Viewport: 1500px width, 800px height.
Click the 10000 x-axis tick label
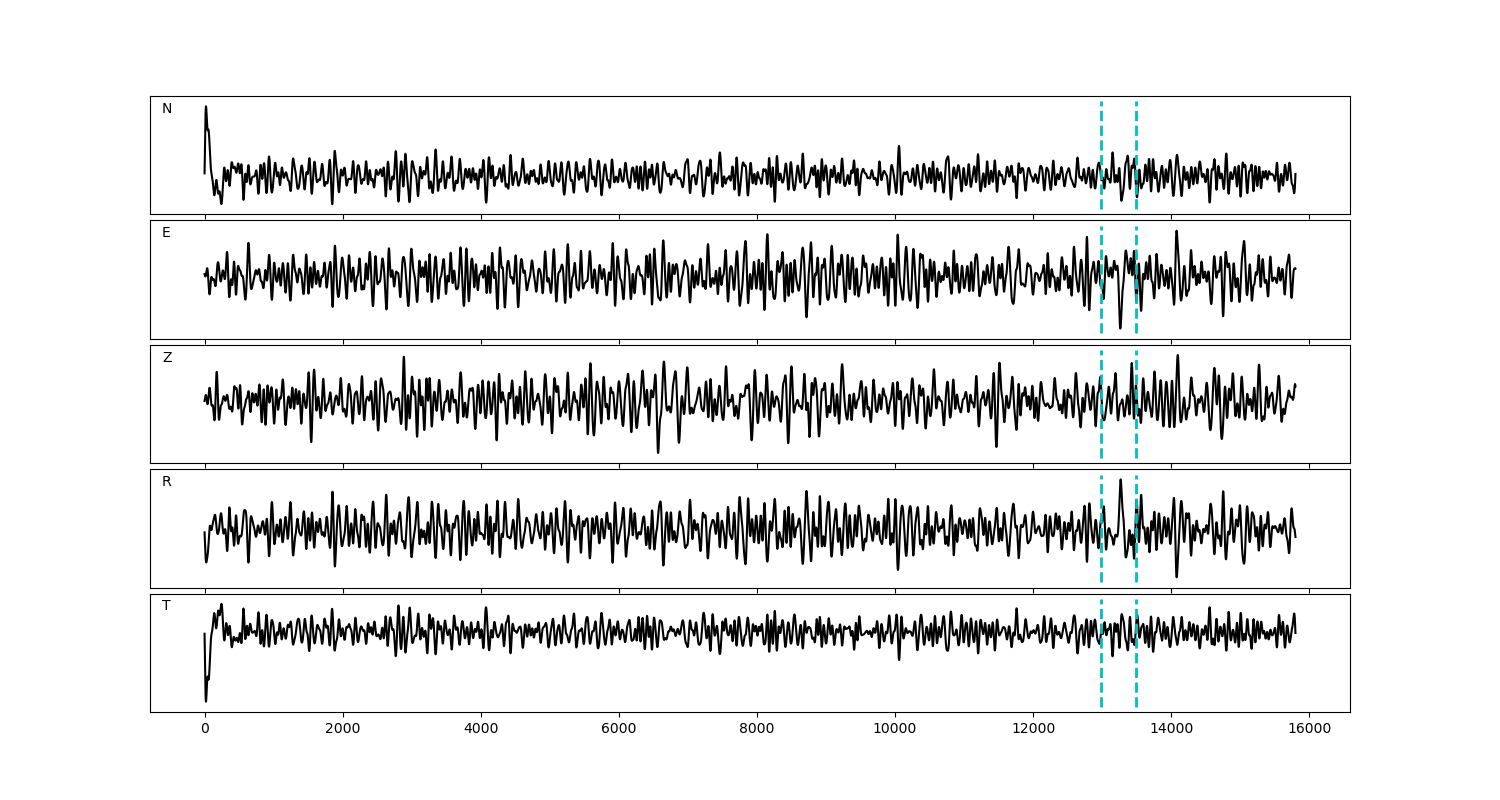[x=895, y=730]
